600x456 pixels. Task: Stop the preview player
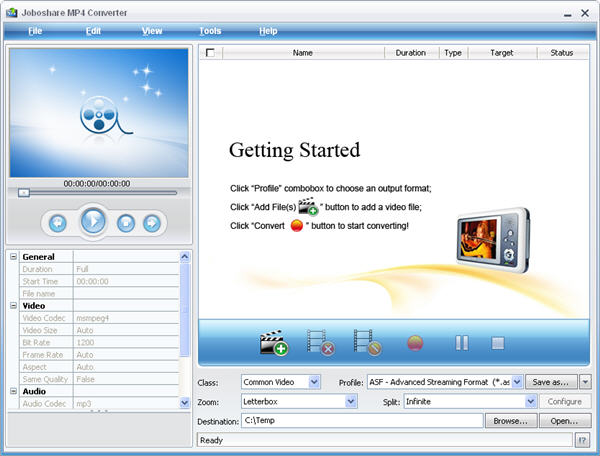[126, 223]
